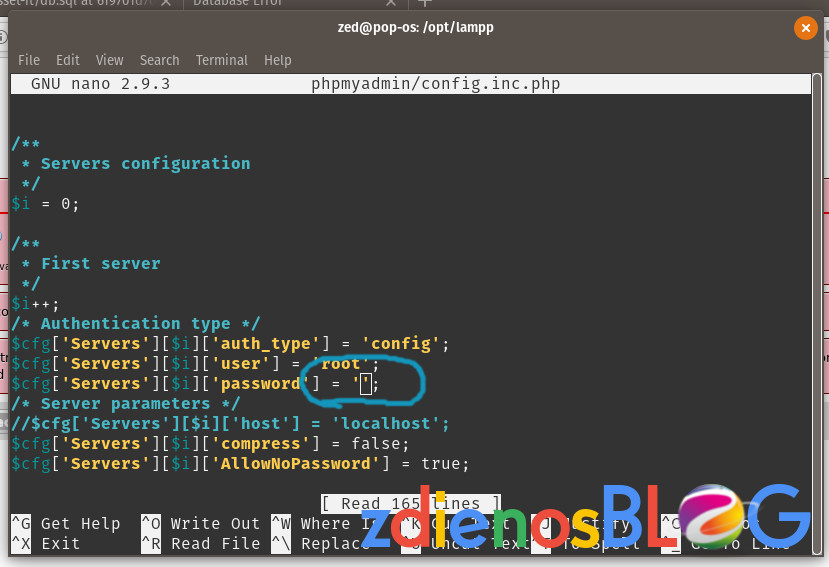829x567 pixels.
Task: Click the 'false' value of compress
Action: tap(375, 444)
